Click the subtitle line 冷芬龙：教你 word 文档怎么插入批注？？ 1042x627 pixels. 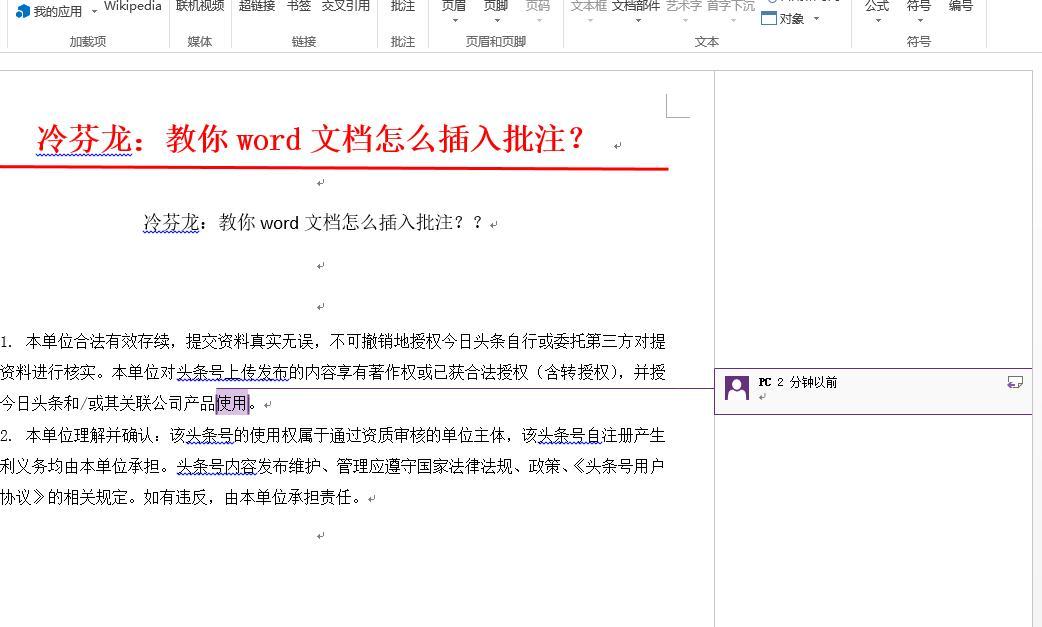[x=312, y=223]
